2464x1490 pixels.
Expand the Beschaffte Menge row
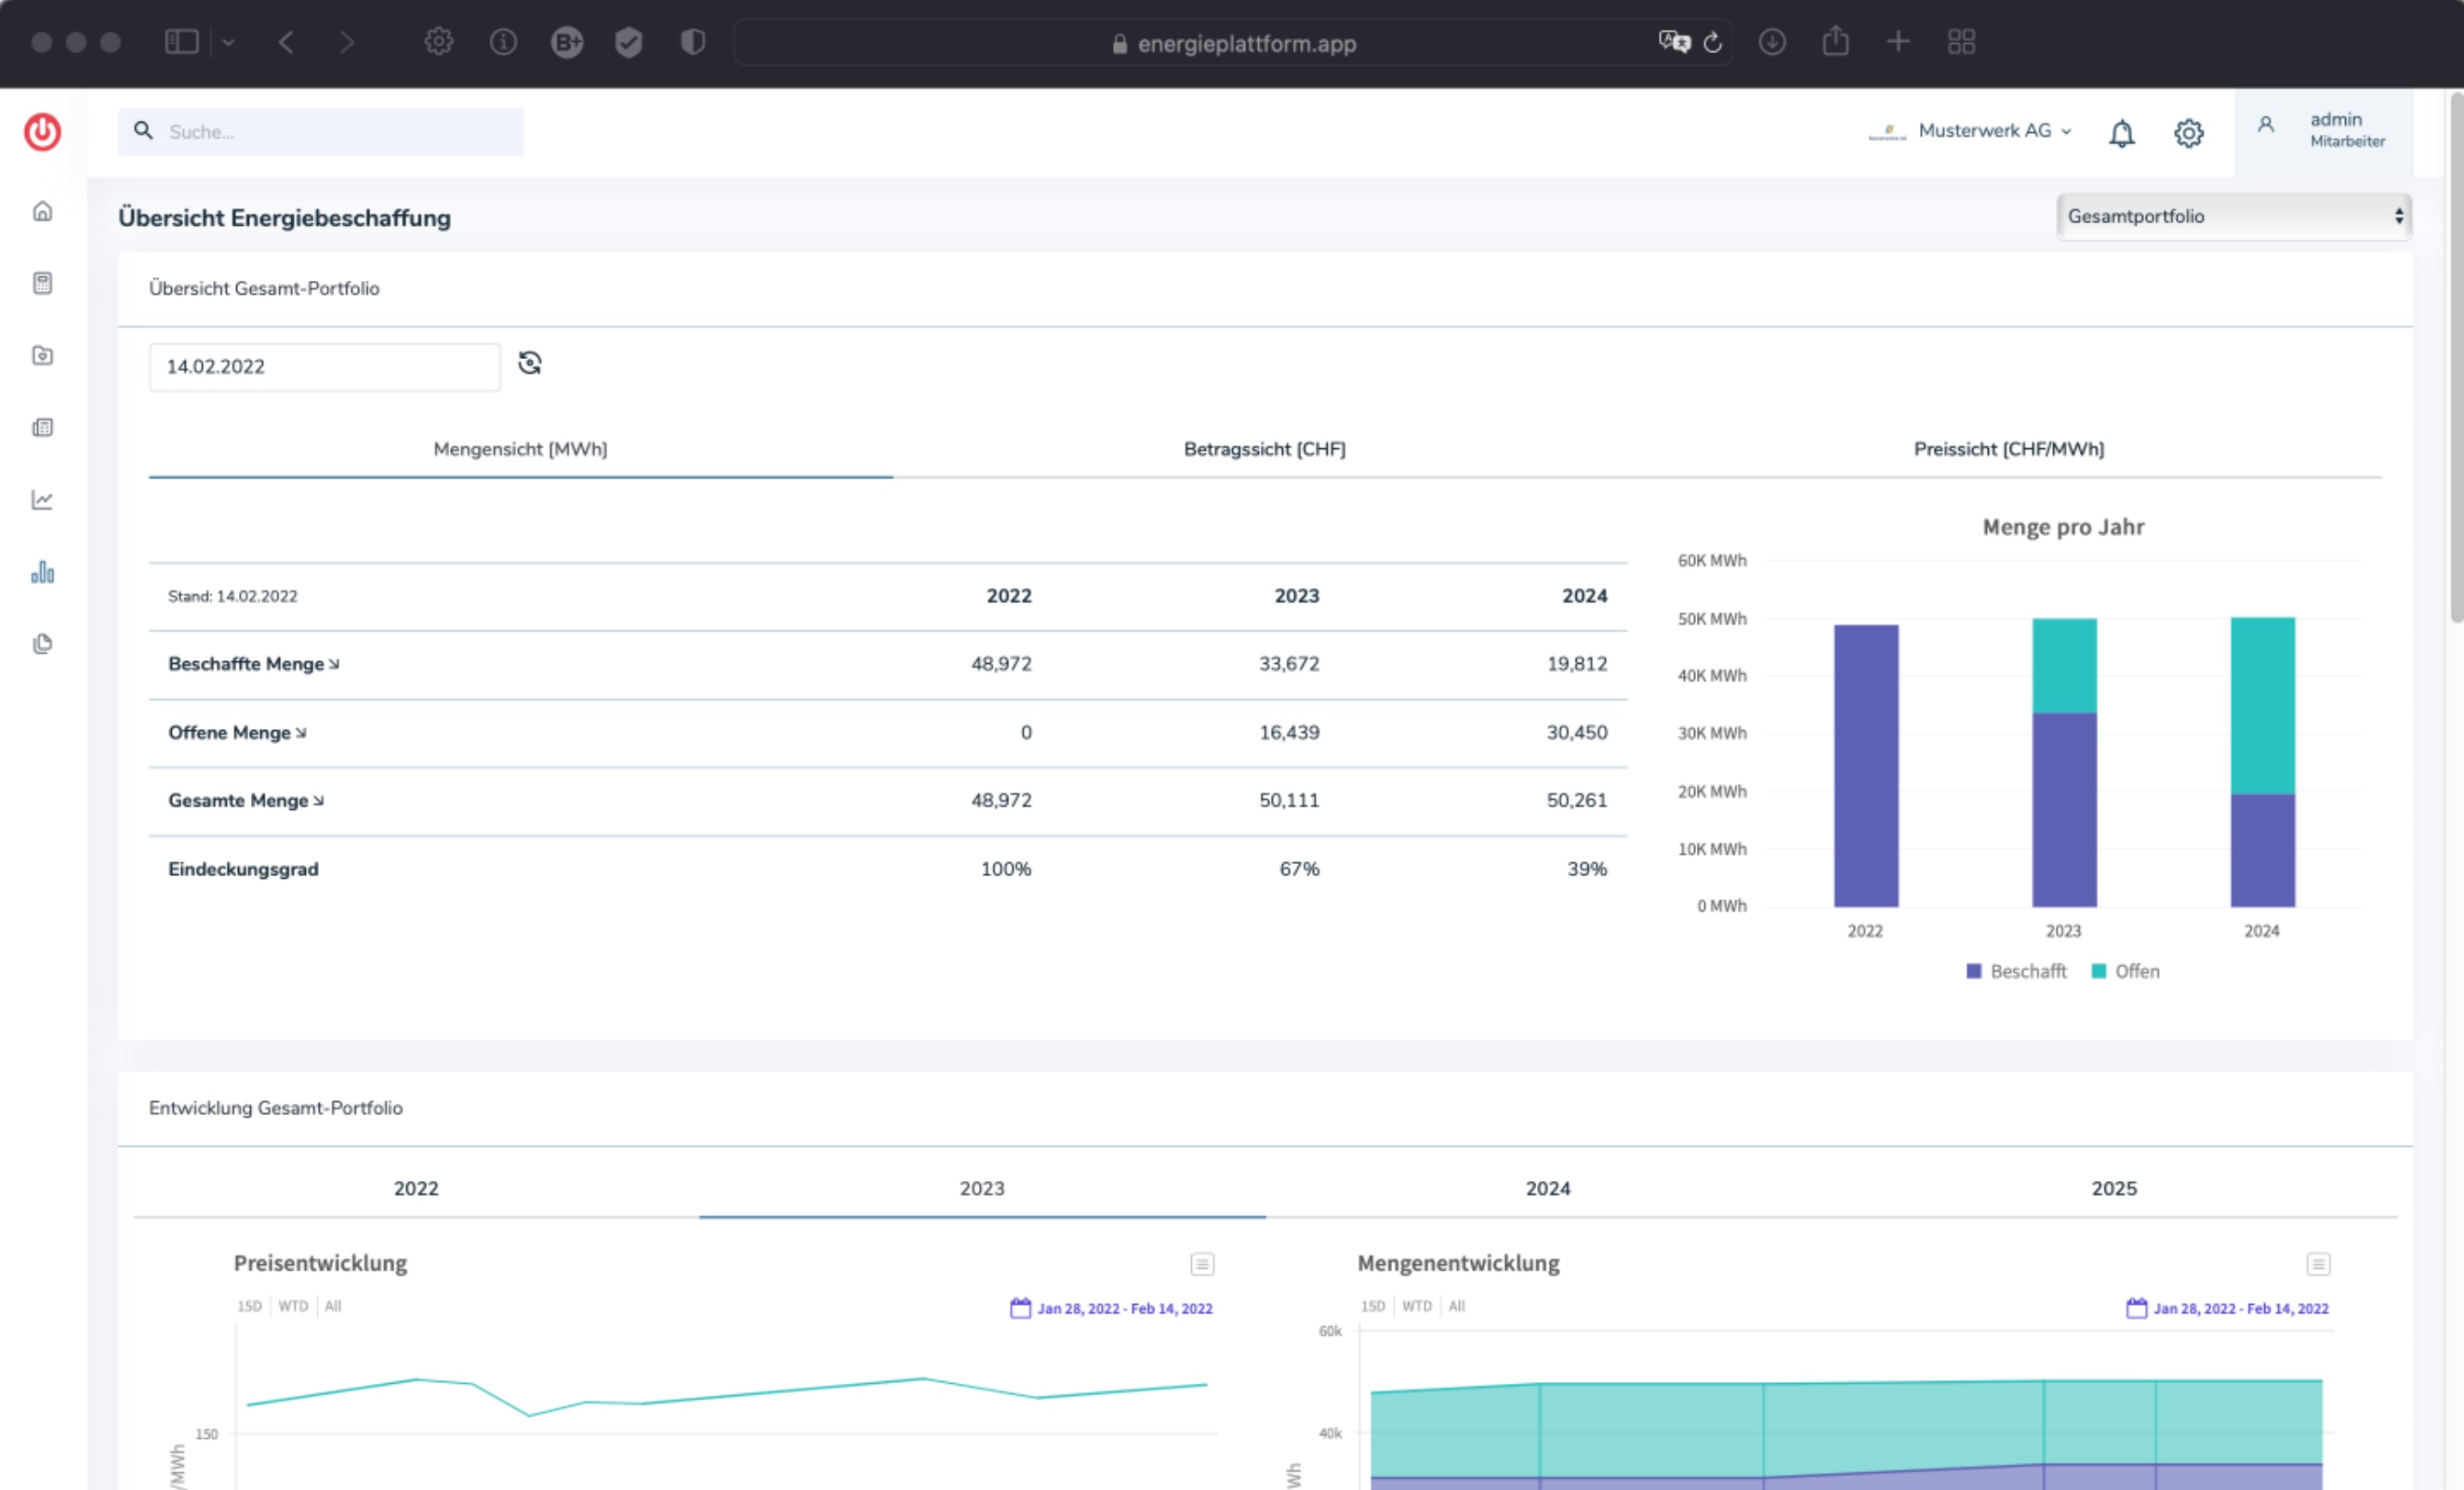tap(254, 664)
